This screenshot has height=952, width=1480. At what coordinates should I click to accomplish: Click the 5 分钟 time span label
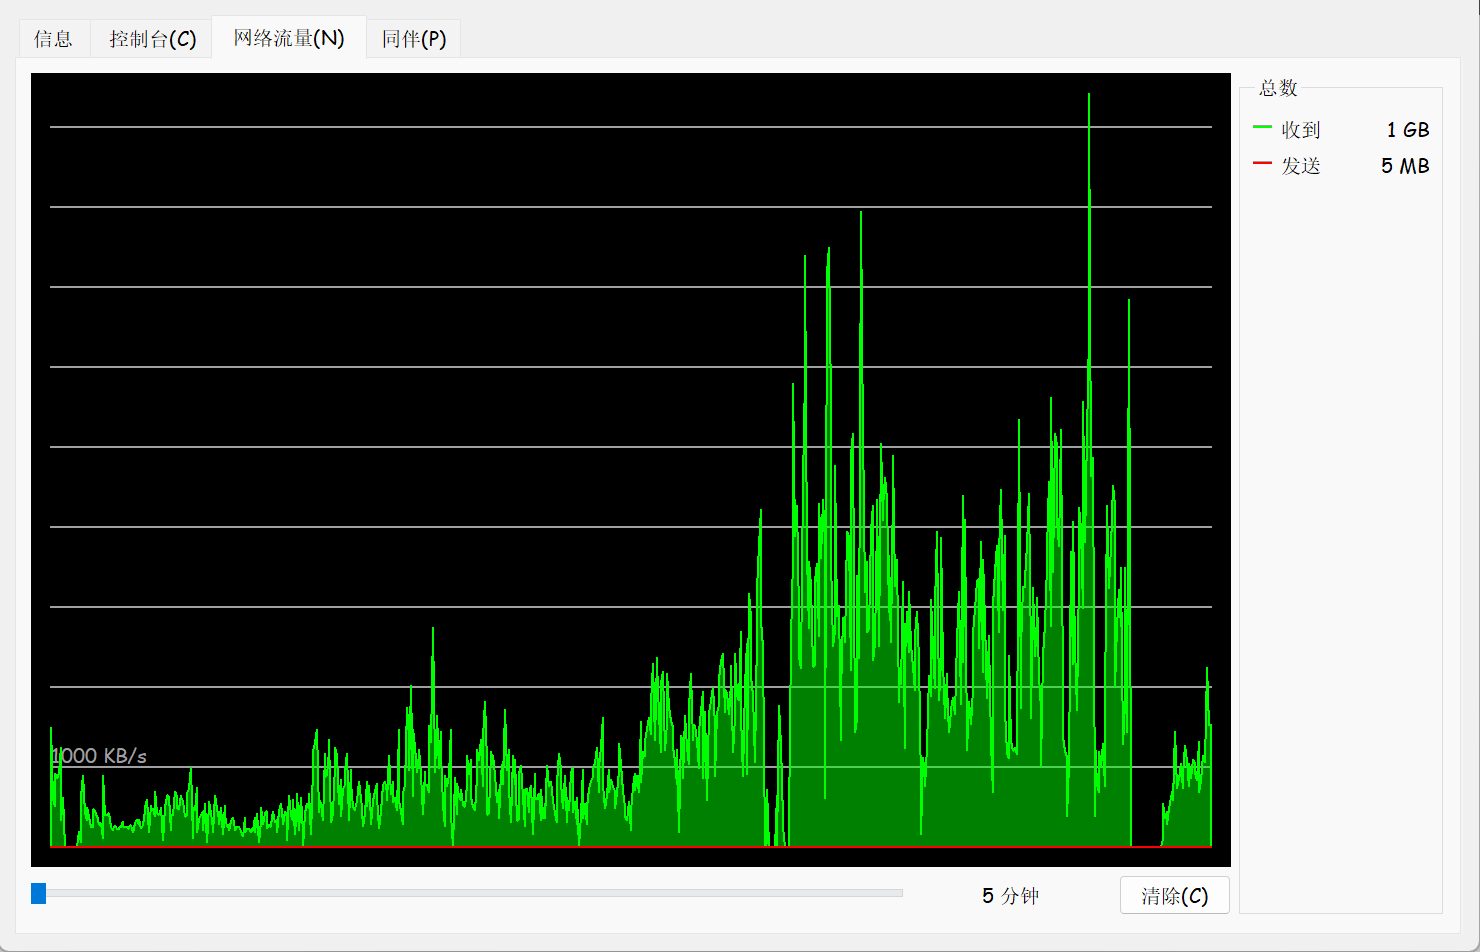(1010, 896)
